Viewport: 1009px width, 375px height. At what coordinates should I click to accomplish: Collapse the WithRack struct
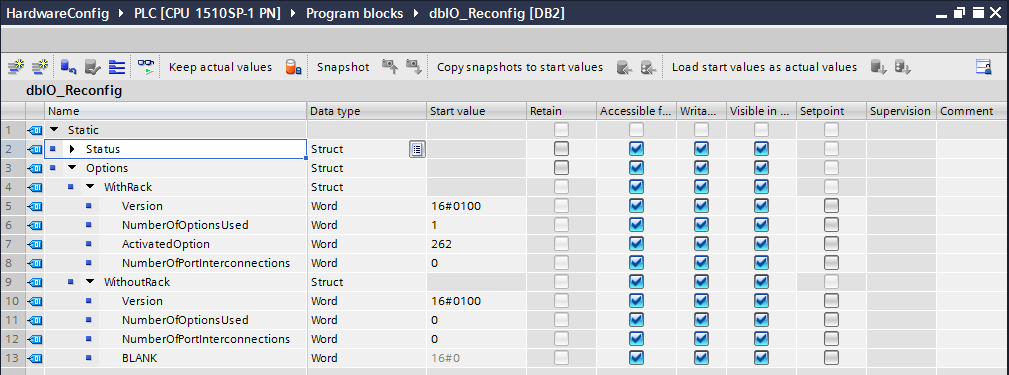[x=90, y=187]
